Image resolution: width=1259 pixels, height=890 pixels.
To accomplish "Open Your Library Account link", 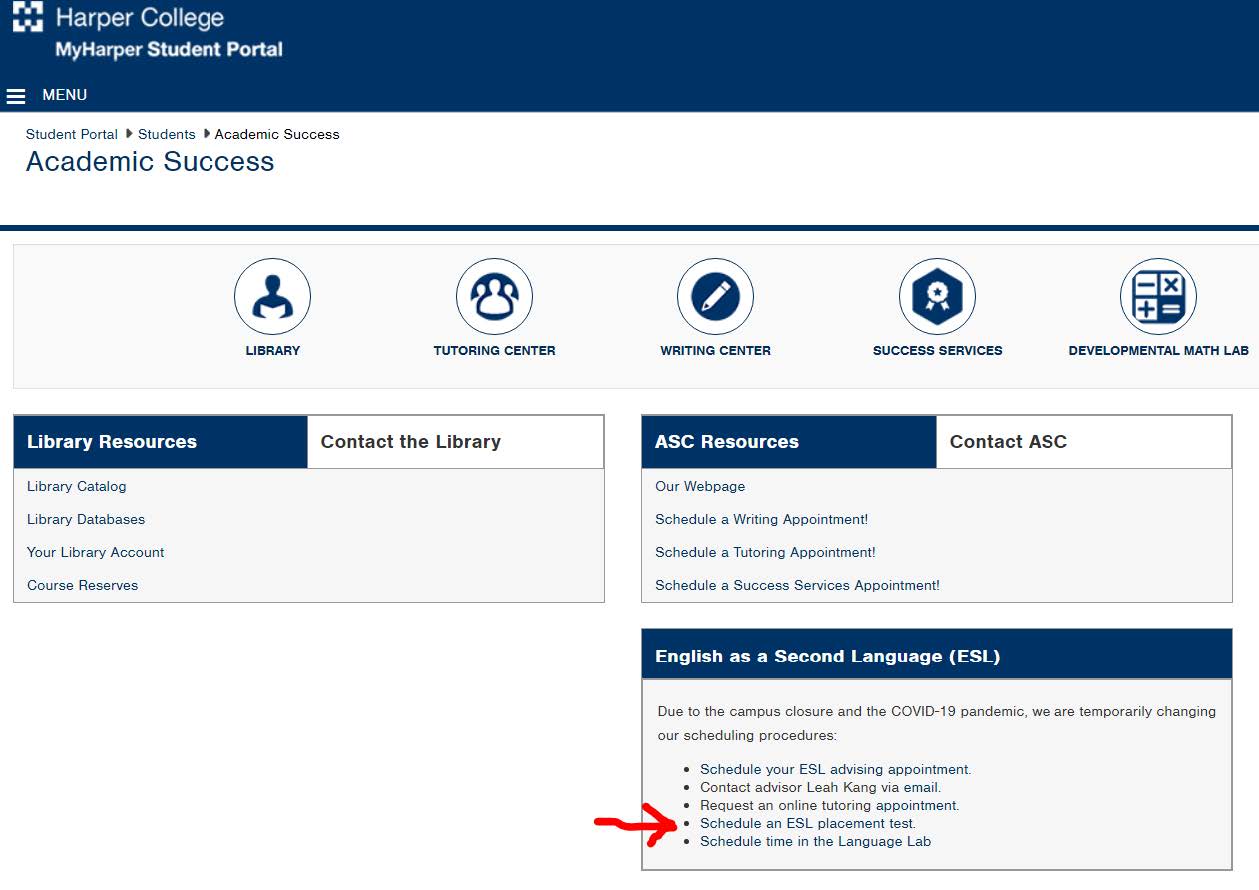I will click(x=96, y=552).
